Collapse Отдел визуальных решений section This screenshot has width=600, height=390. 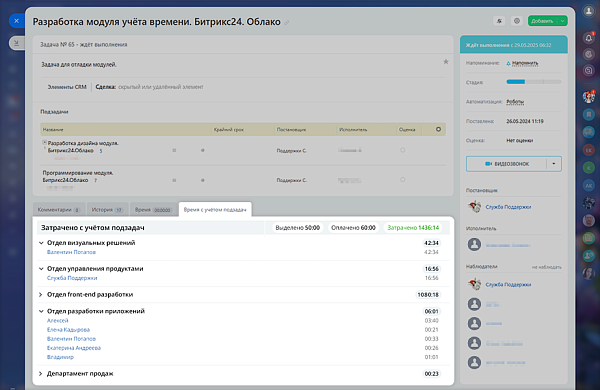point(41,243)
